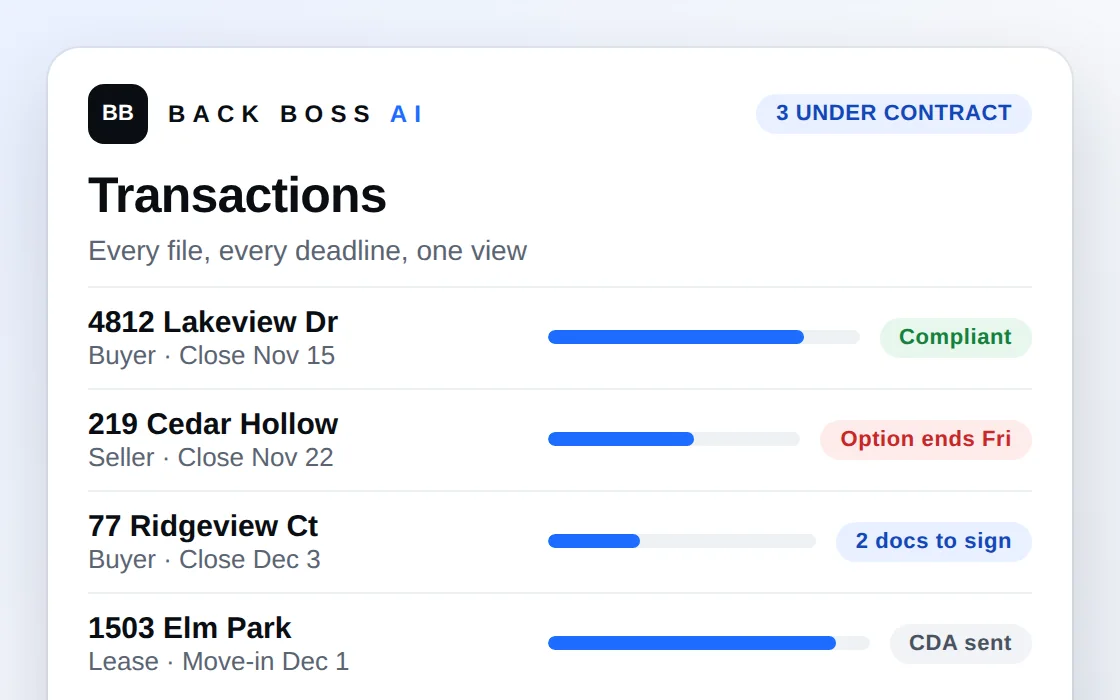
Task: Open the 3 UNDER CONTRACT badge
Action: coord(894,114)
